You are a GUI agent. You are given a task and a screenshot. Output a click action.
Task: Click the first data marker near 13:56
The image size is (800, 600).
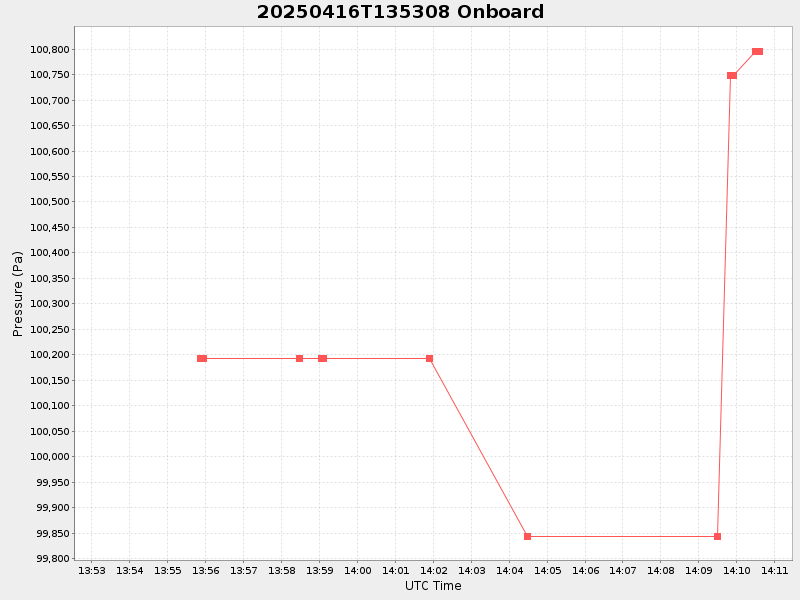pos(202,359)
